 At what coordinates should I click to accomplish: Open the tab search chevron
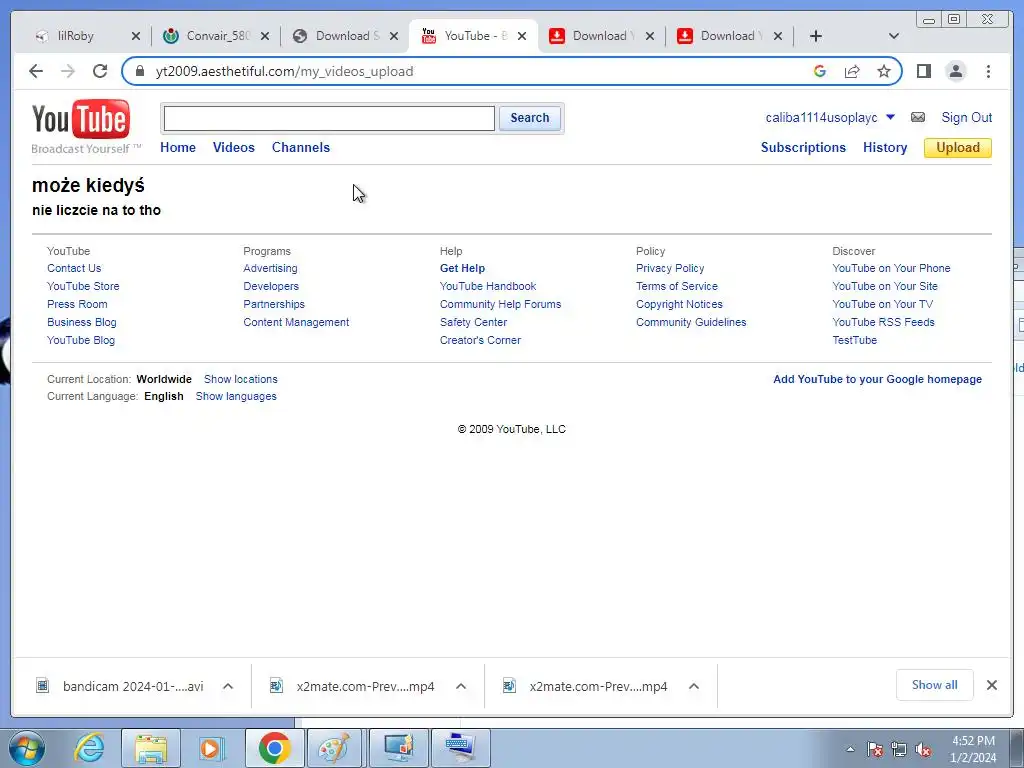click(894, 36)
